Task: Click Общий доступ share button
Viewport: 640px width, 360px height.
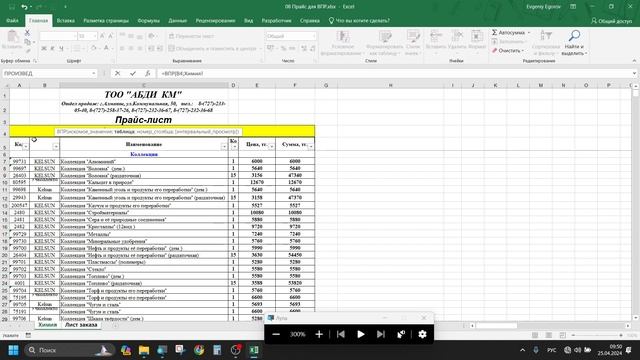Action: coord(611,20)
